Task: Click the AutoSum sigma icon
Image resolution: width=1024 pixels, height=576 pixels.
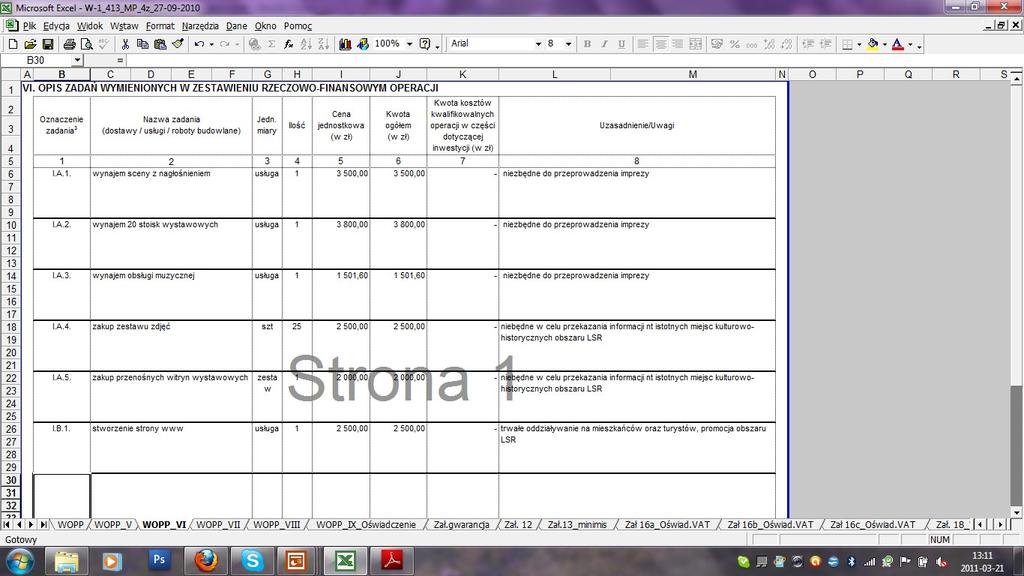Action: click(272, 44)
